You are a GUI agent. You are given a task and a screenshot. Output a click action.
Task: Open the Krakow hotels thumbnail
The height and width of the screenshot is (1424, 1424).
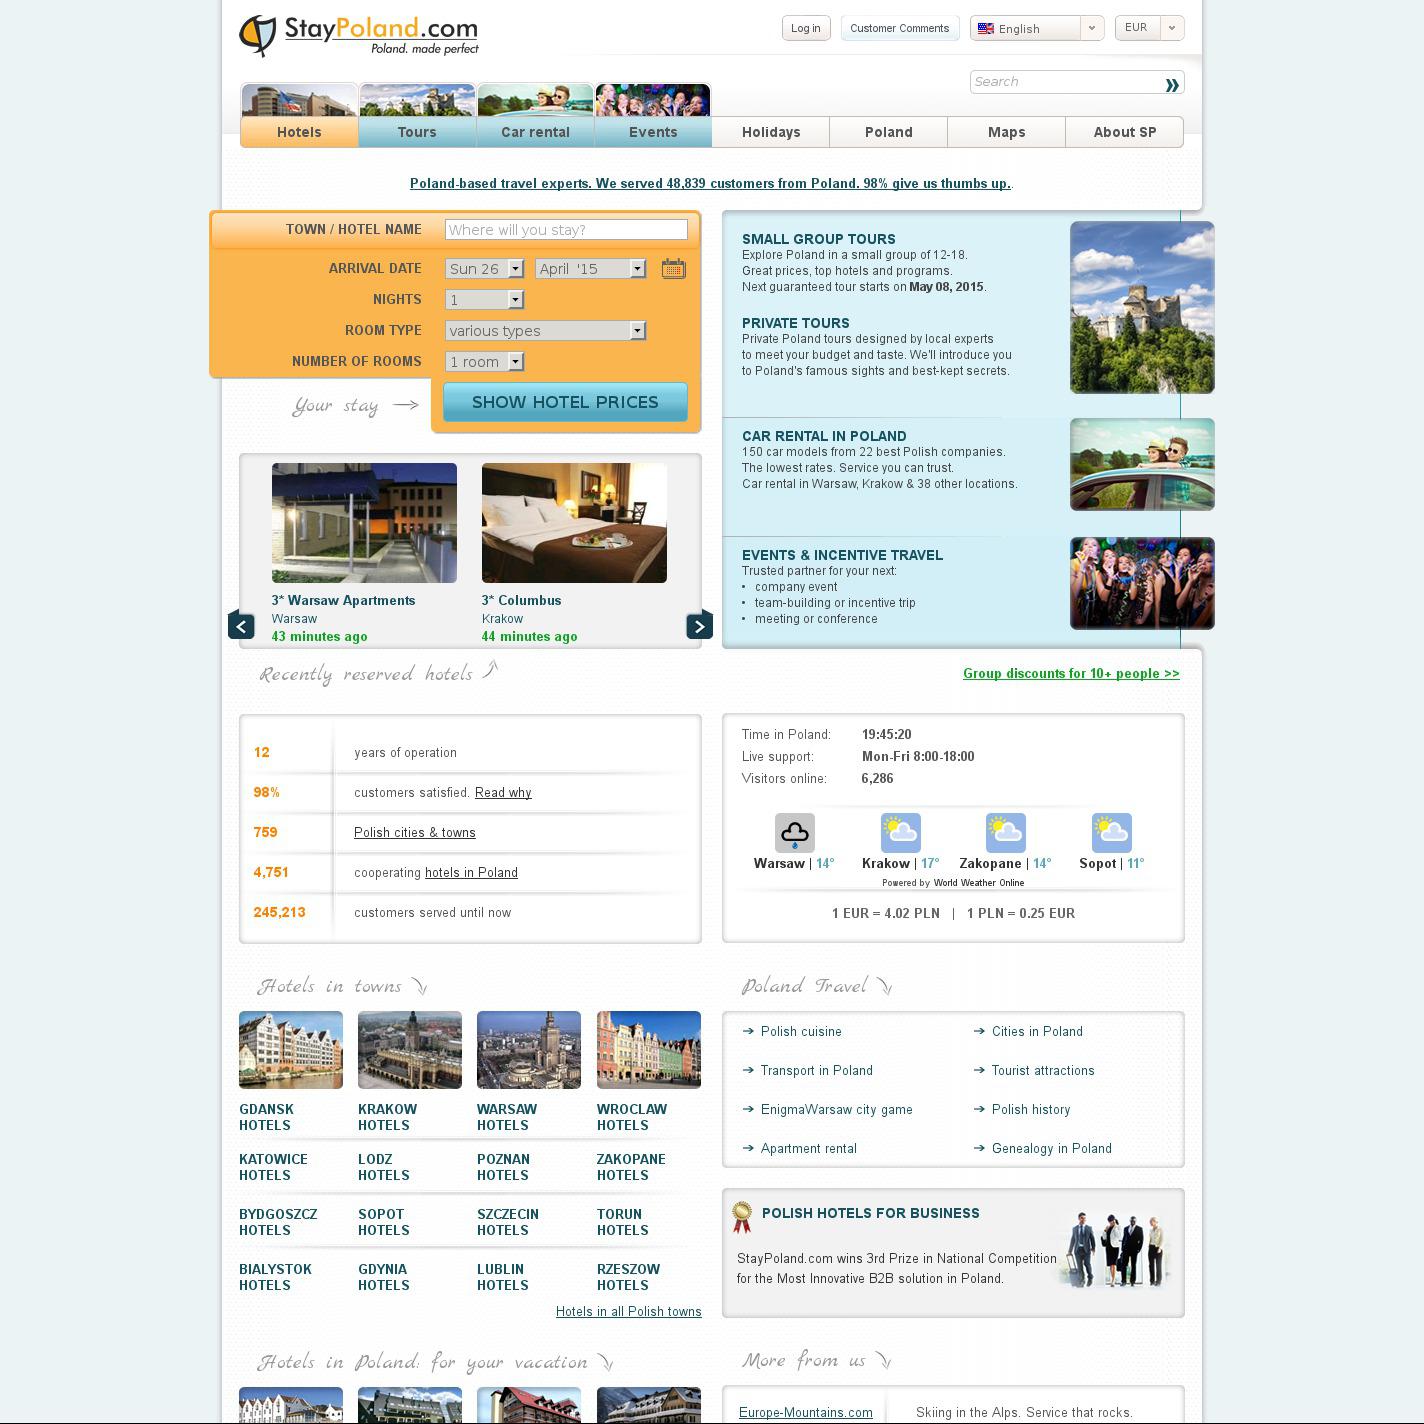[410, 1050]
